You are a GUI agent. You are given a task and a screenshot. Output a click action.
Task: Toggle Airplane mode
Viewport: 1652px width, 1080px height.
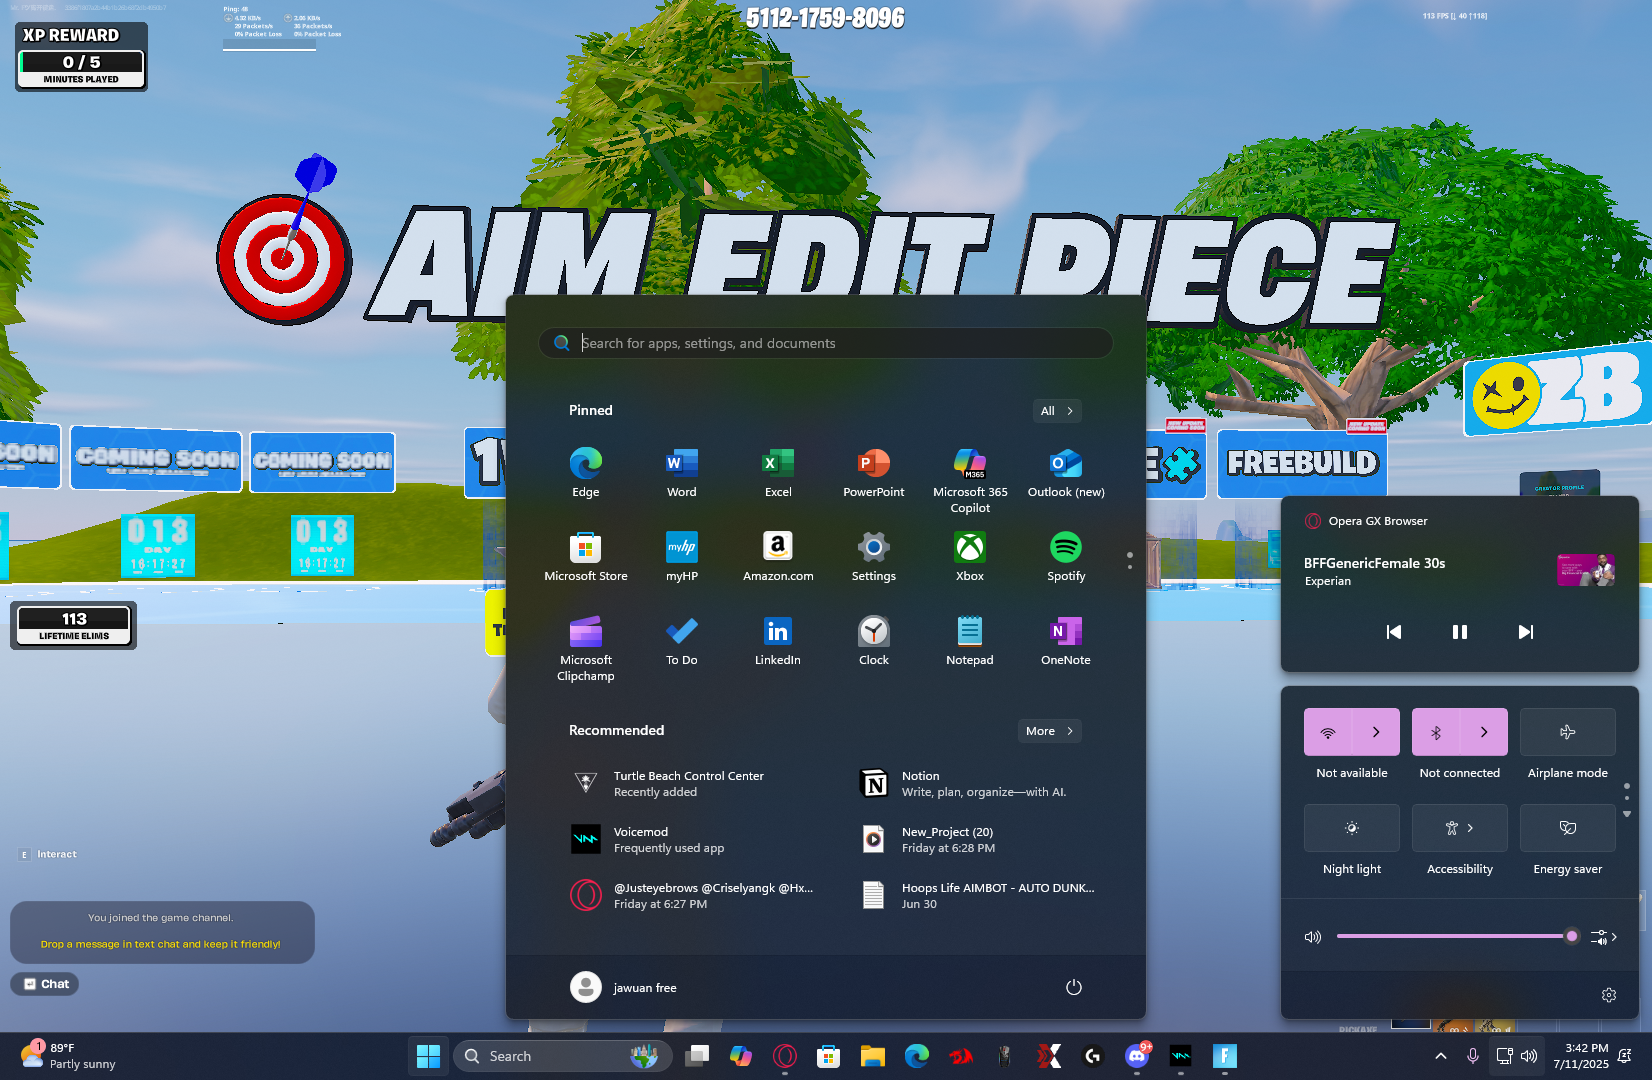[x=1568, y=732]
